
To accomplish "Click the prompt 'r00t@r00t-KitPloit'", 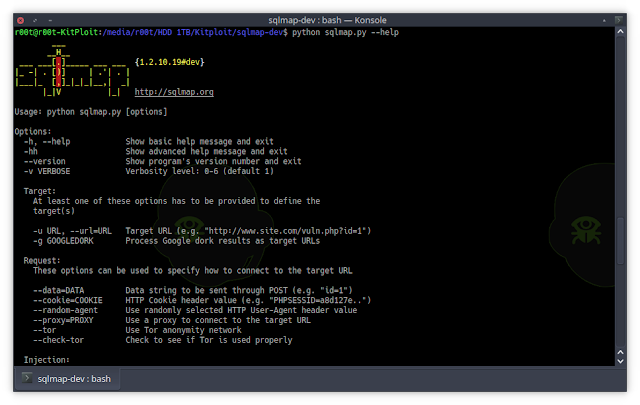I will (x=56, y=32).
